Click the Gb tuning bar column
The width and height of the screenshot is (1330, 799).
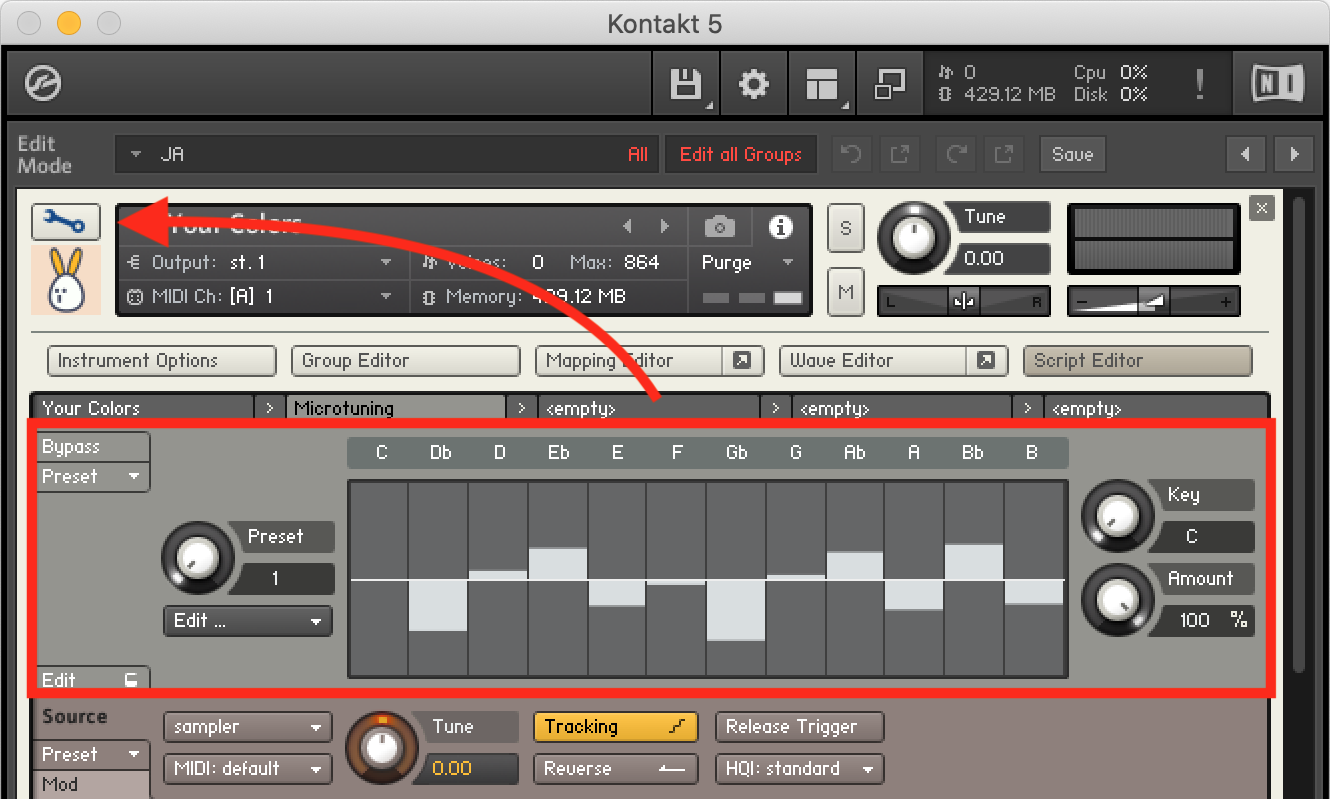736,579
